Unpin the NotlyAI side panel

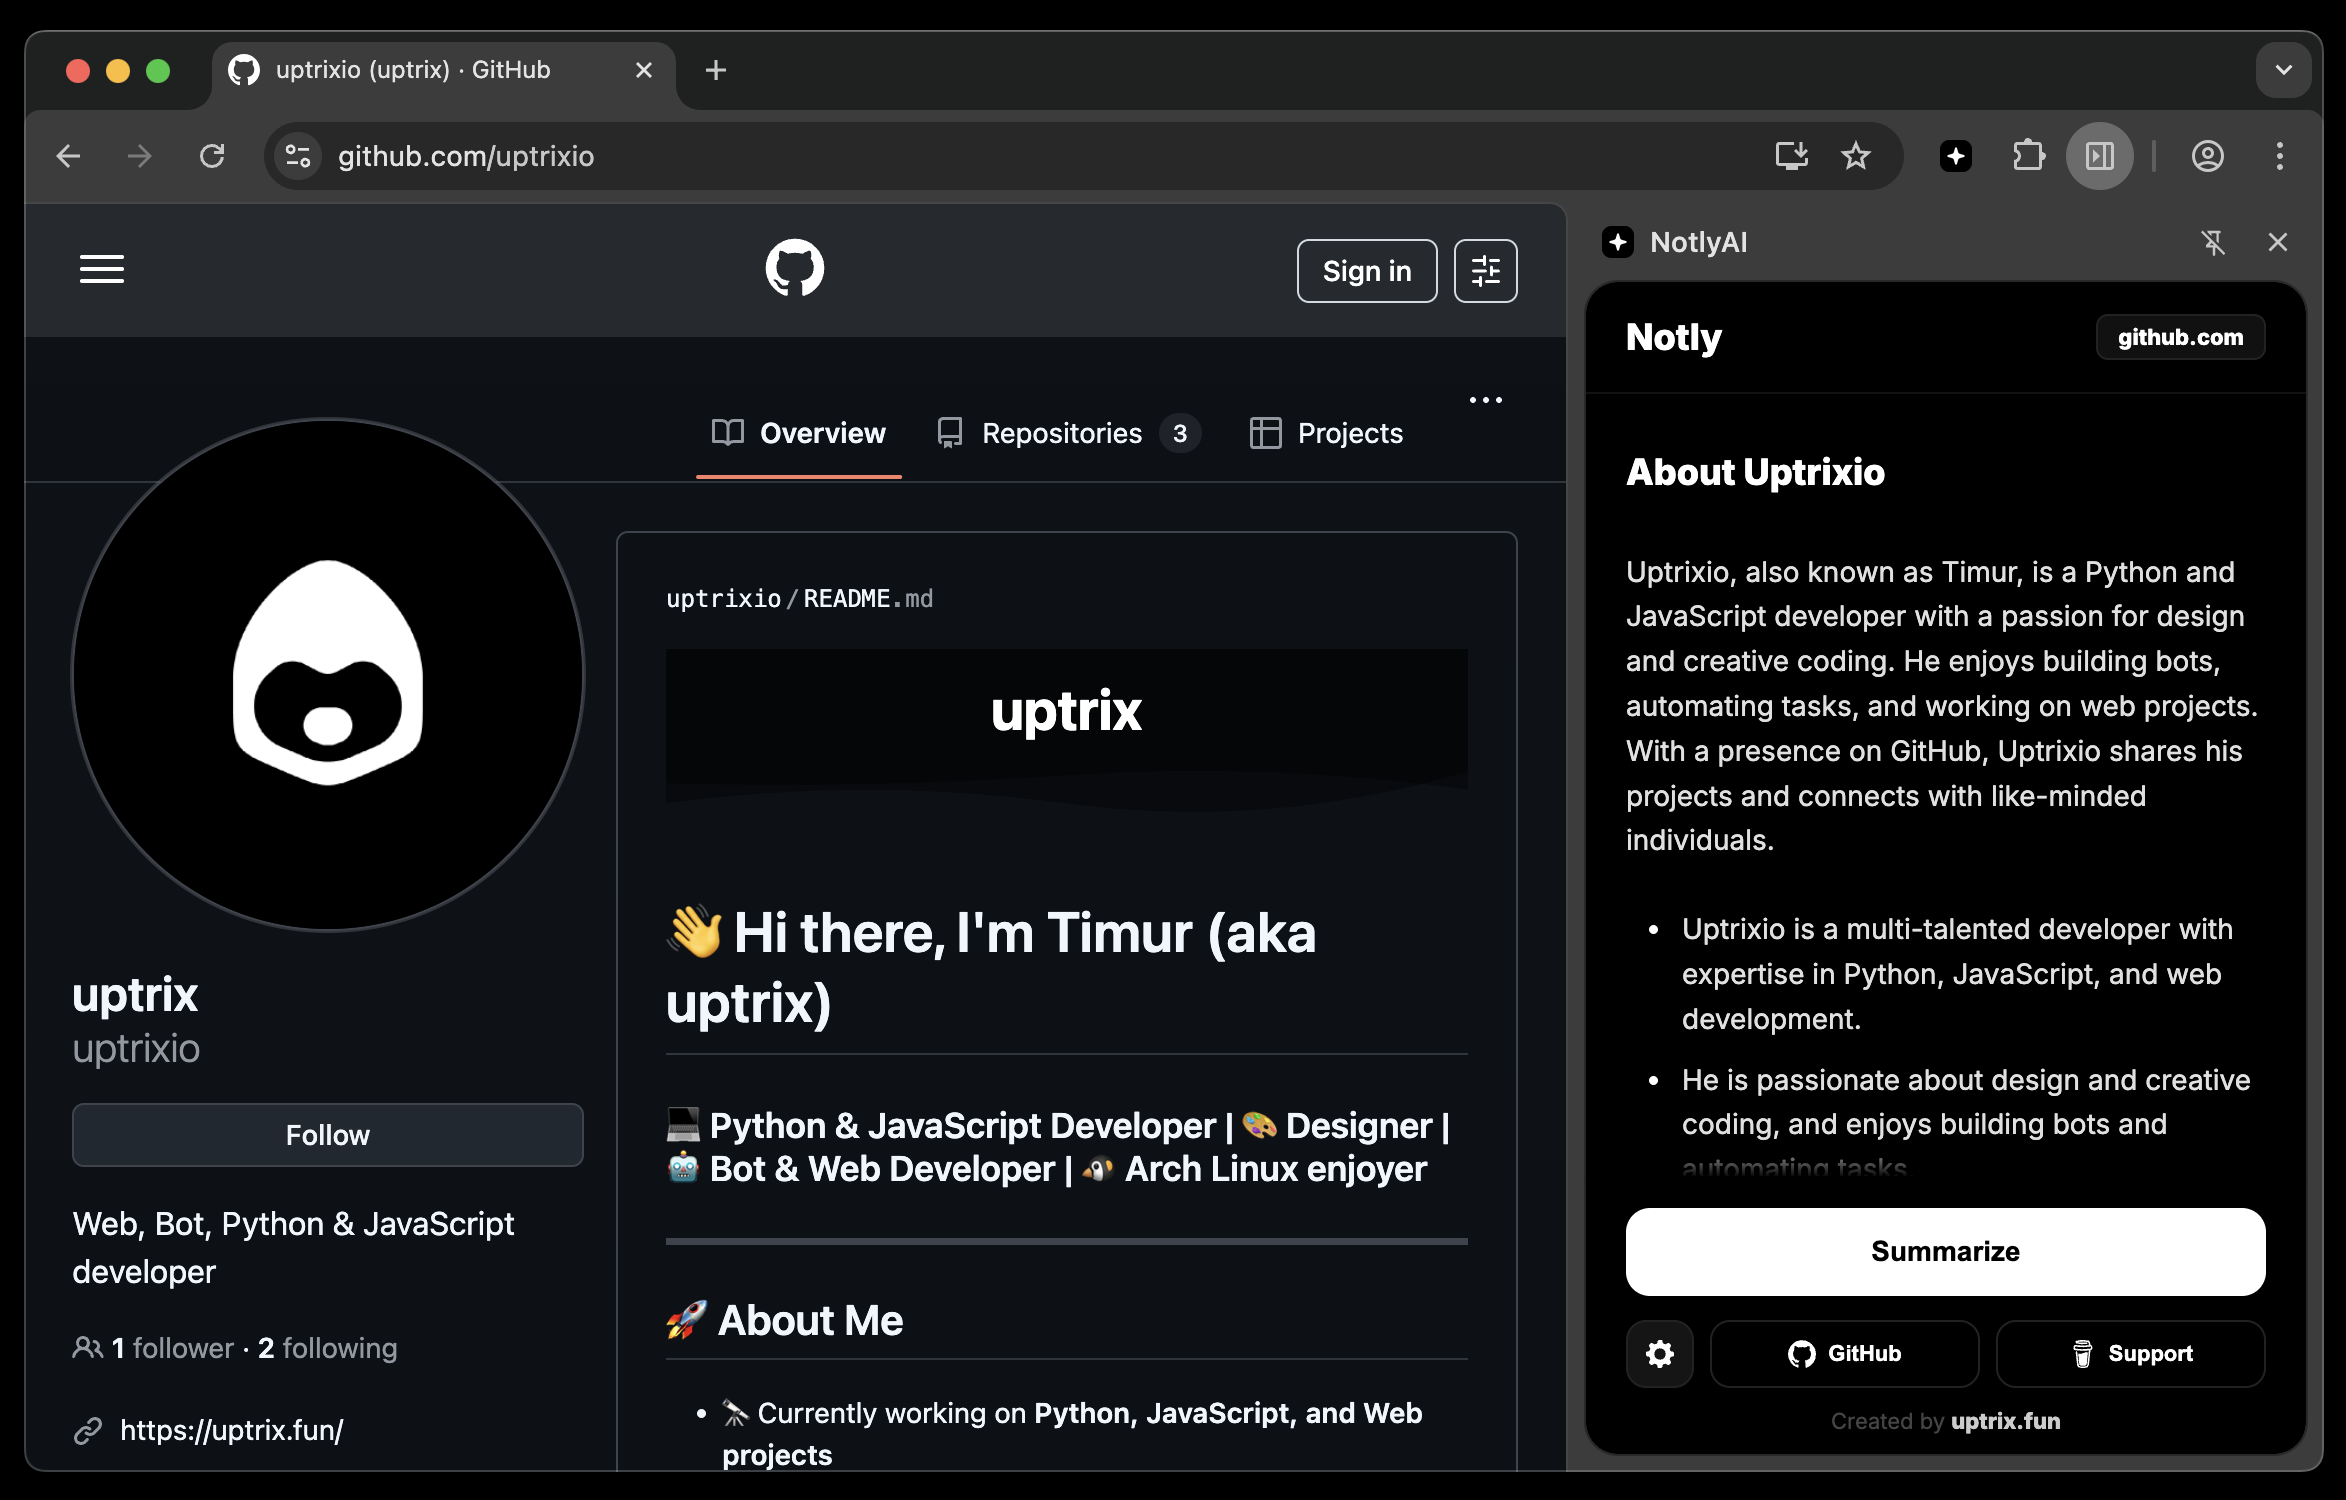tap(2215, 242)
